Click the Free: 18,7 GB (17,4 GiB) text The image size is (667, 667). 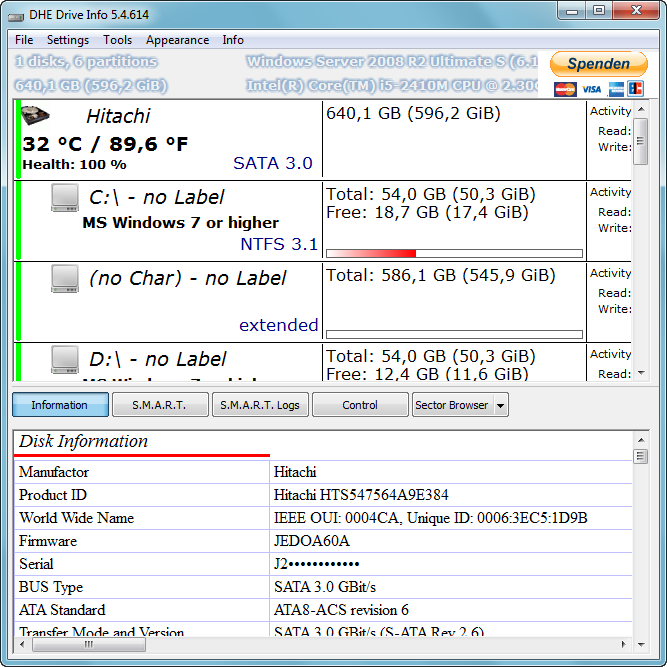(427, 212)
